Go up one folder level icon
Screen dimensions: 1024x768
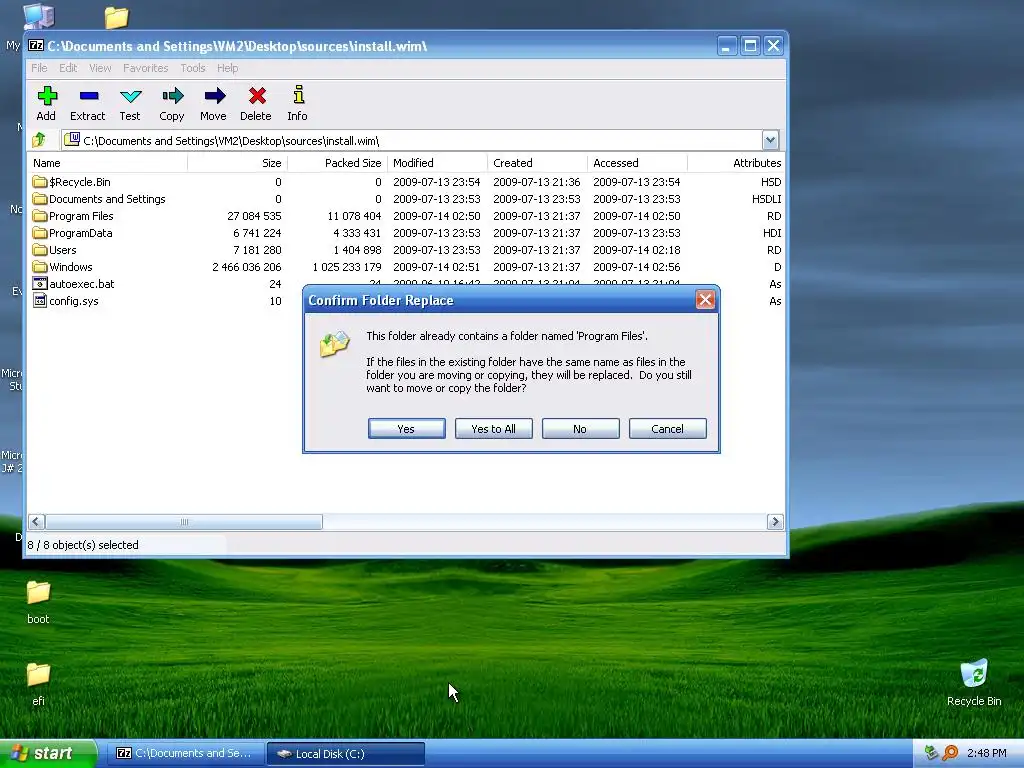[x=39, y=140]
